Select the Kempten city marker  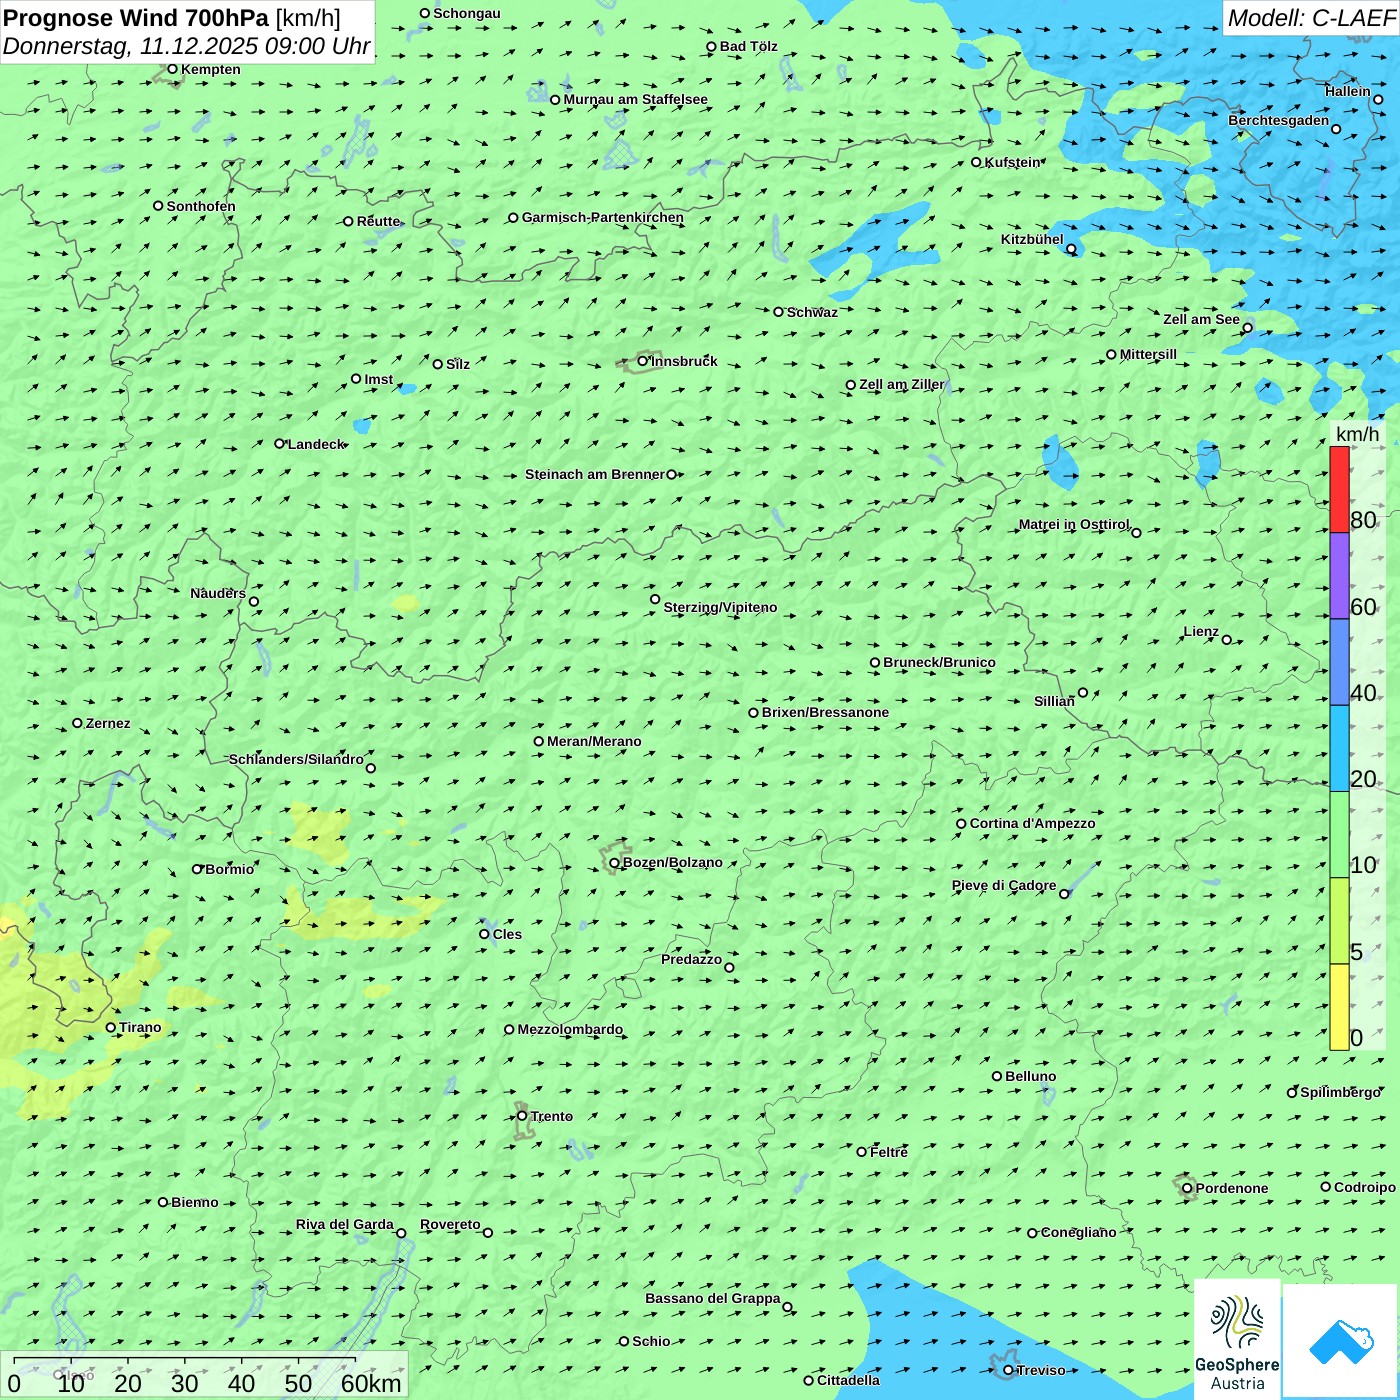click(x=172, y=69)
